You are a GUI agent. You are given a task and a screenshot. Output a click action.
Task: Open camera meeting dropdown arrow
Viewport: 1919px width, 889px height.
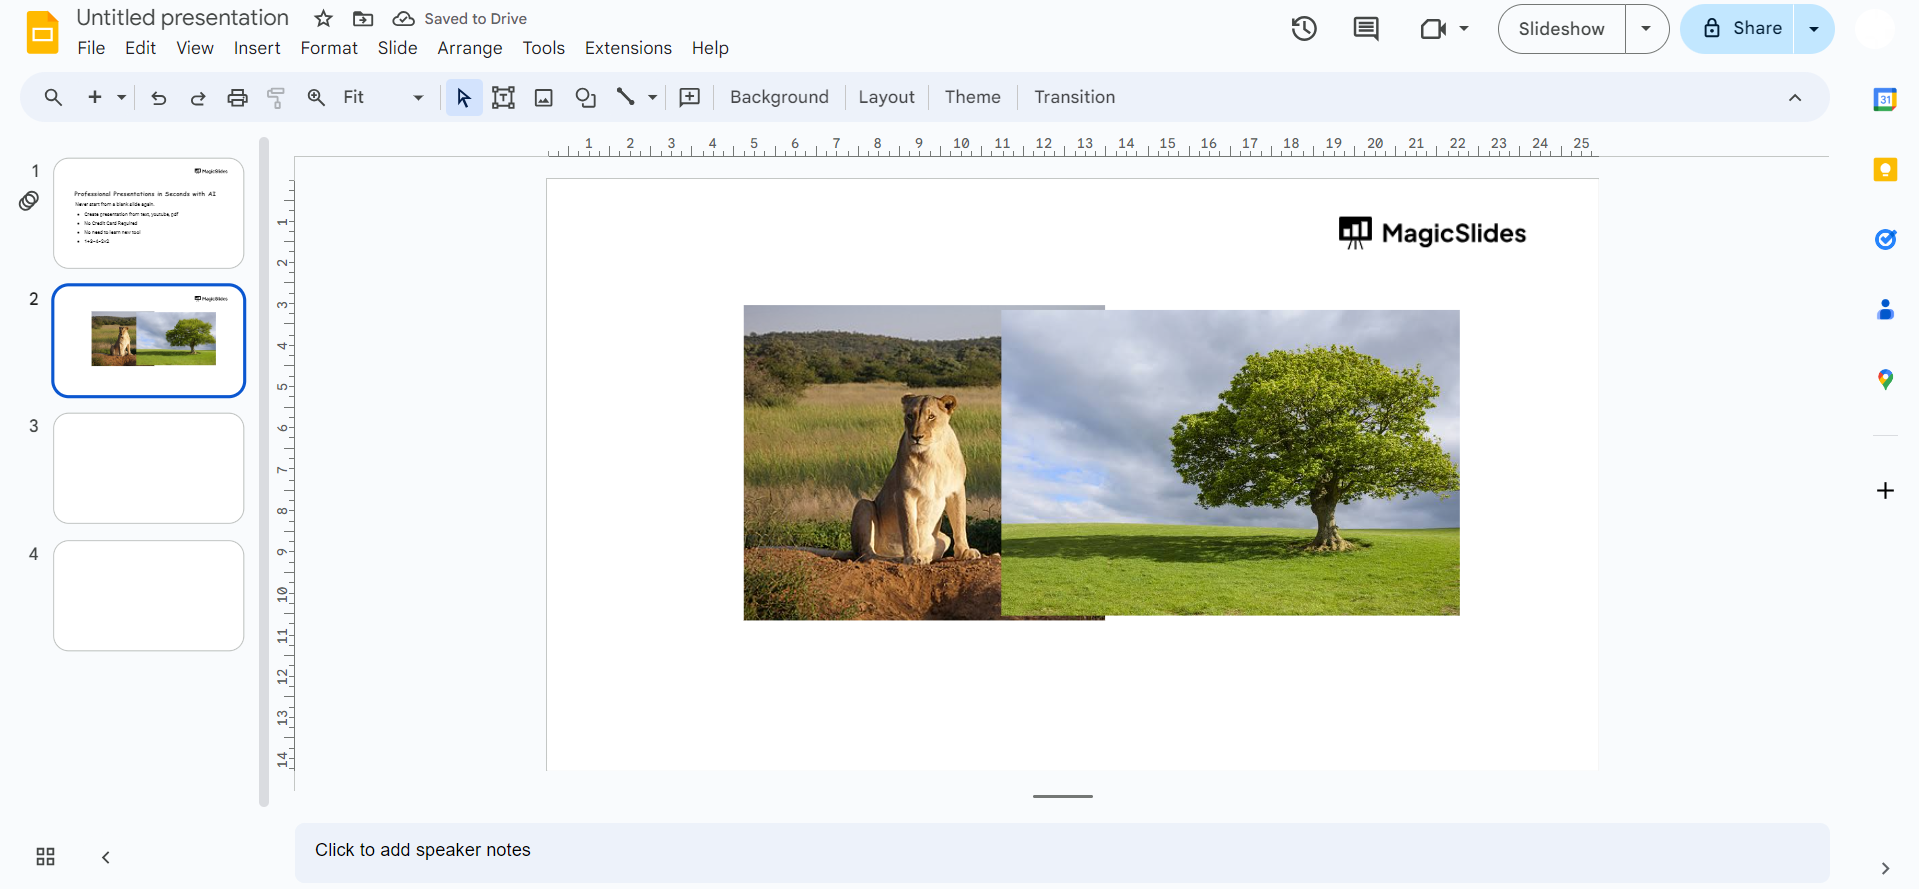pos(1464,29)
